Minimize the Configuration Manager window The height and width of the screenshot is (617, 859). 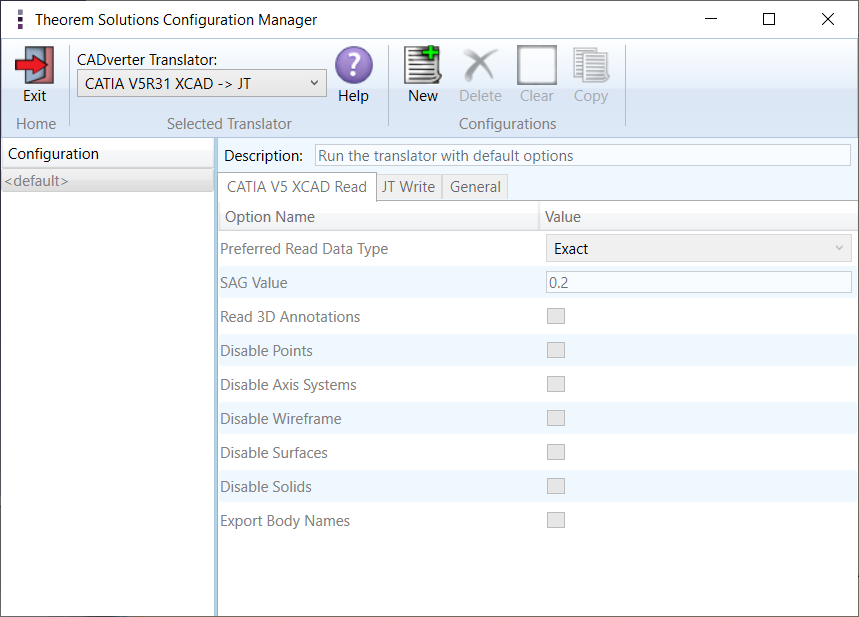pos(711,19)
